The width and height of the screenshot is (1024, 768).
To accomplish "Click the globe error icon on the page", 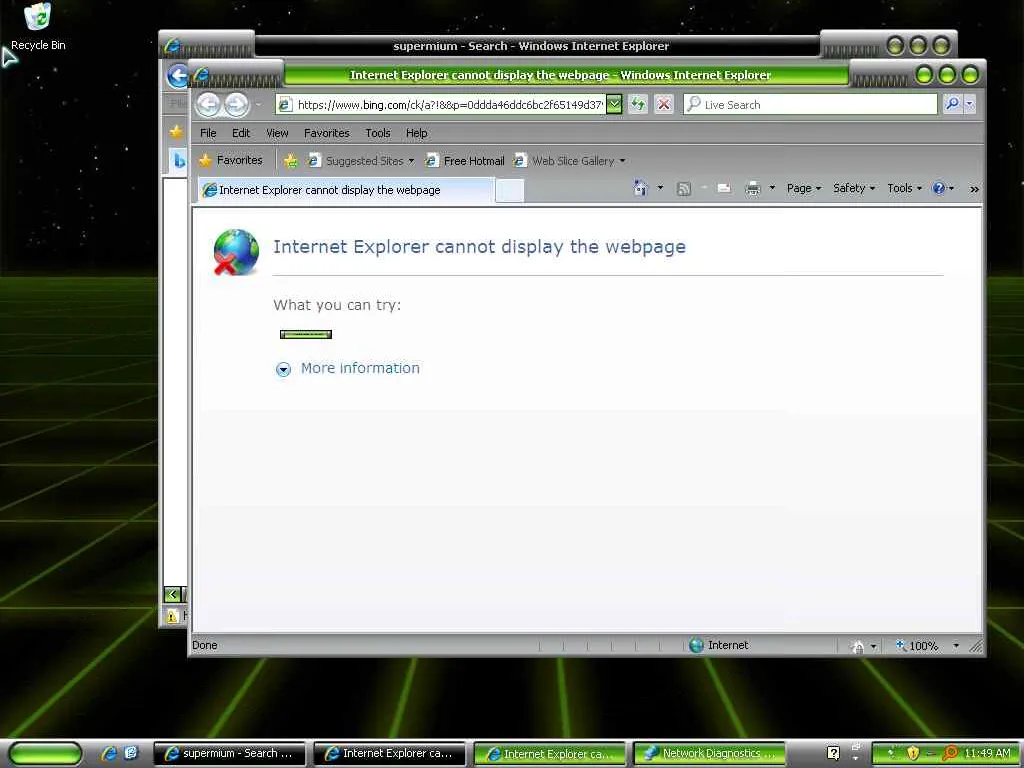I will (236, 251).
